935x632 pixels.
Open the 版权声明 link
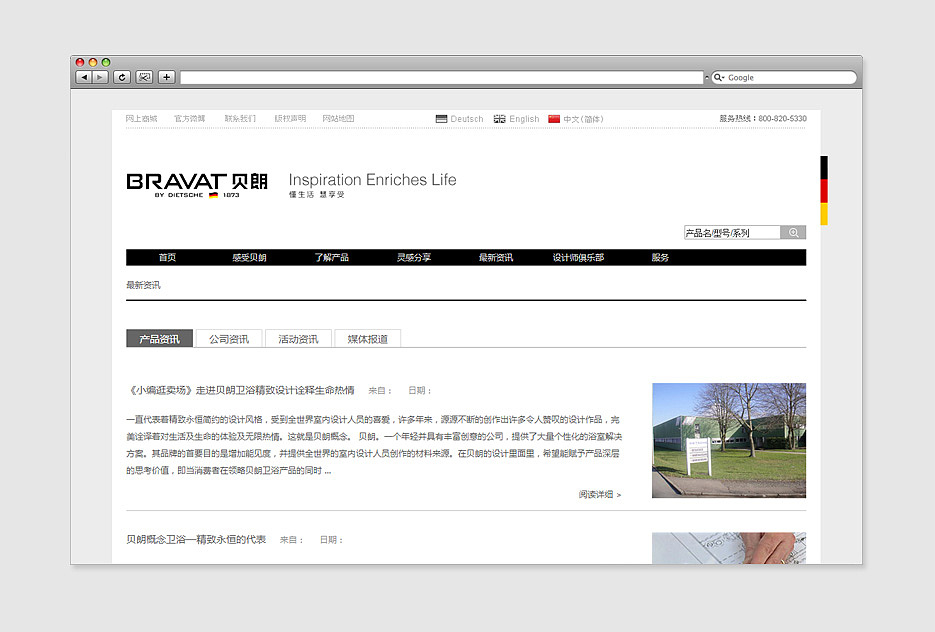[290, 119]
